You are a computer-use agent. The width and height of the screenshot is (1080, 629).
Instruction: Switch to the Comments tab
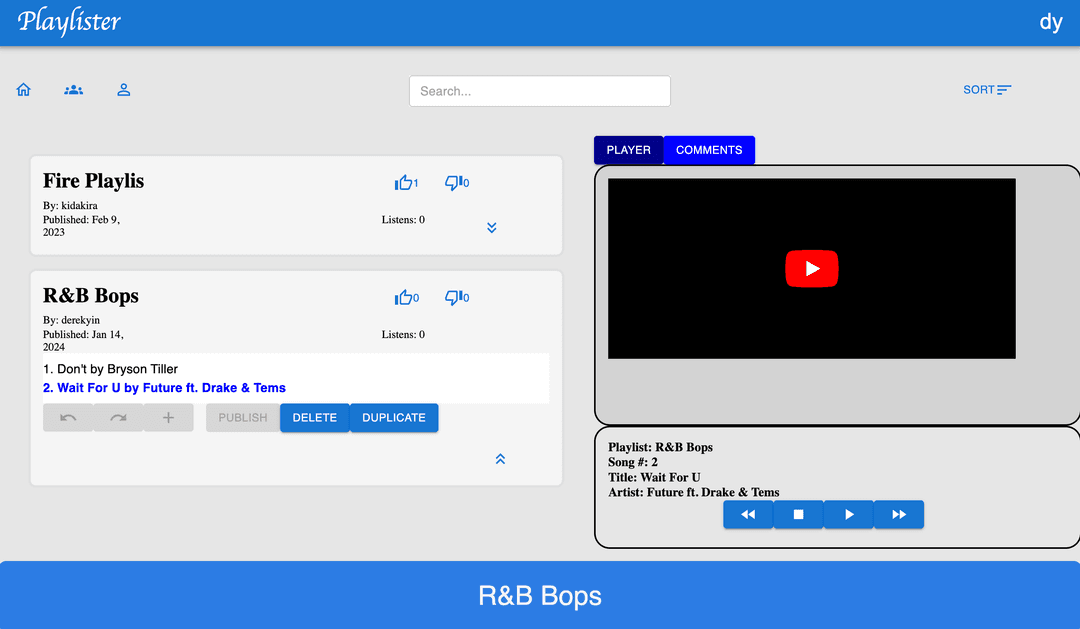(709, 150)
